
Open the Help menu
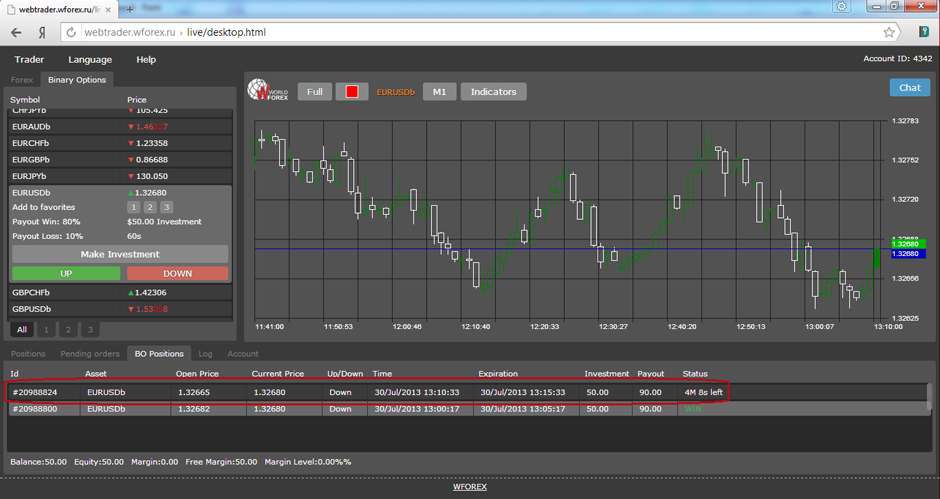[146, 59]
